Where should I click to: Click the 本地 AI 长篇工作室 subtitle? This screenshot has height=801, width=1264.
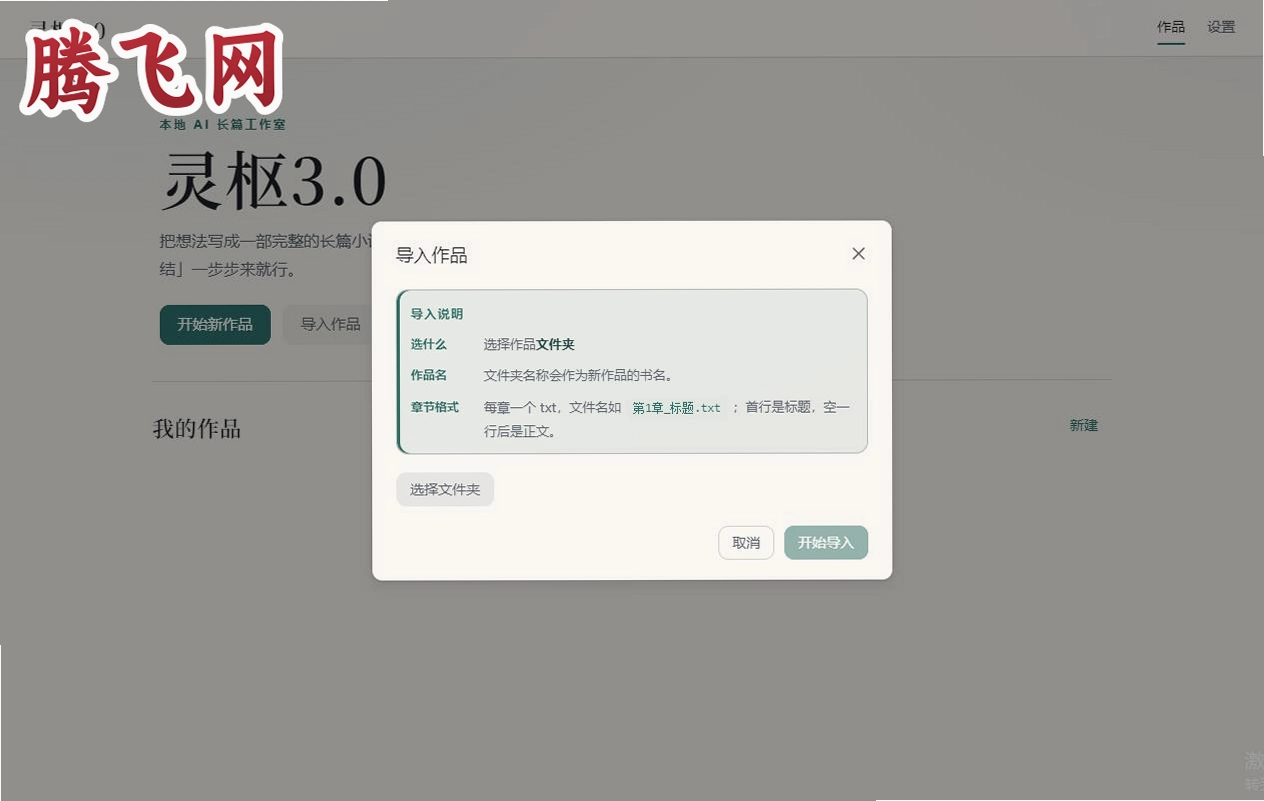(x=223, y=125)
